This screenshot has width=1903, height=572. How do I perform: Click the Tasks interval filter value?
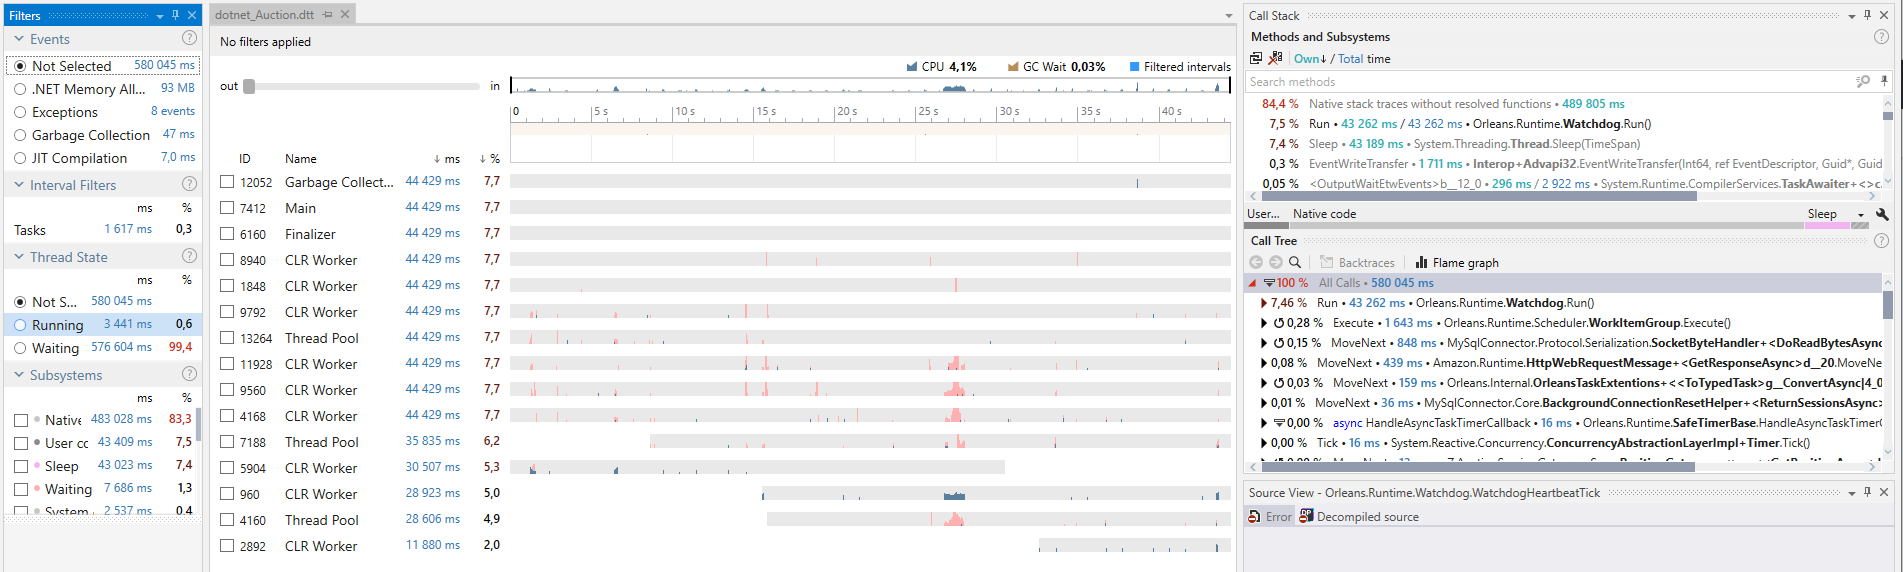pyautogui.click(x=128, y=229)
